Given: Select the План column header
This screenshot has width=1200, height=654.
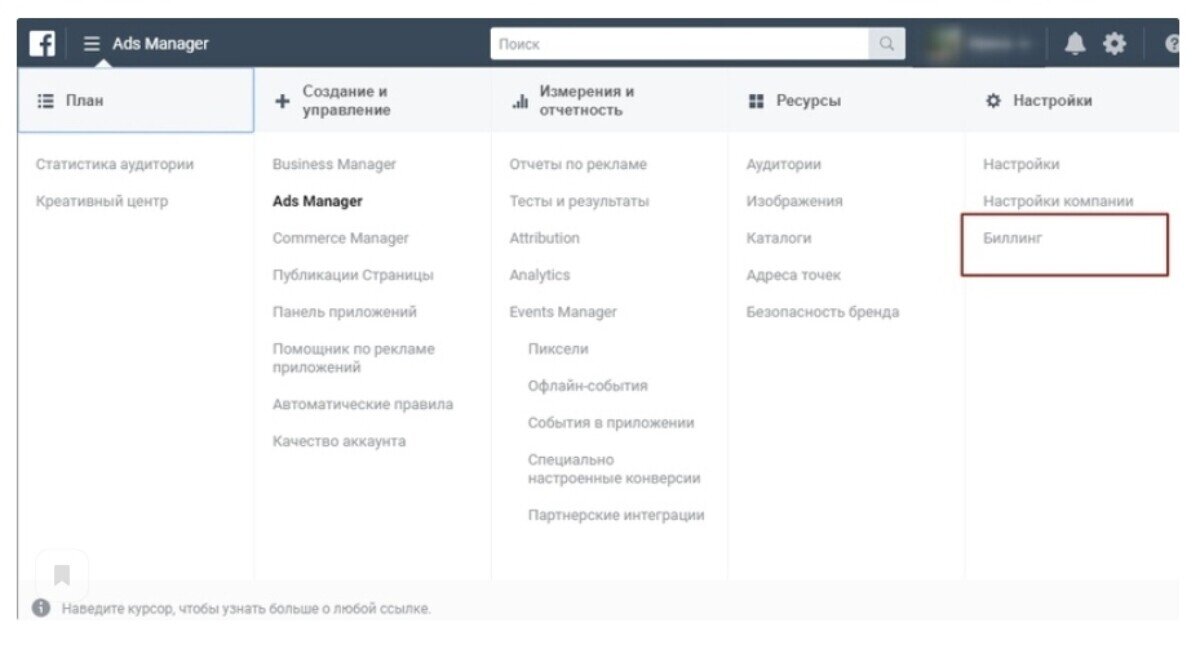Looking at the screenshot, I should tap(136, 100).
